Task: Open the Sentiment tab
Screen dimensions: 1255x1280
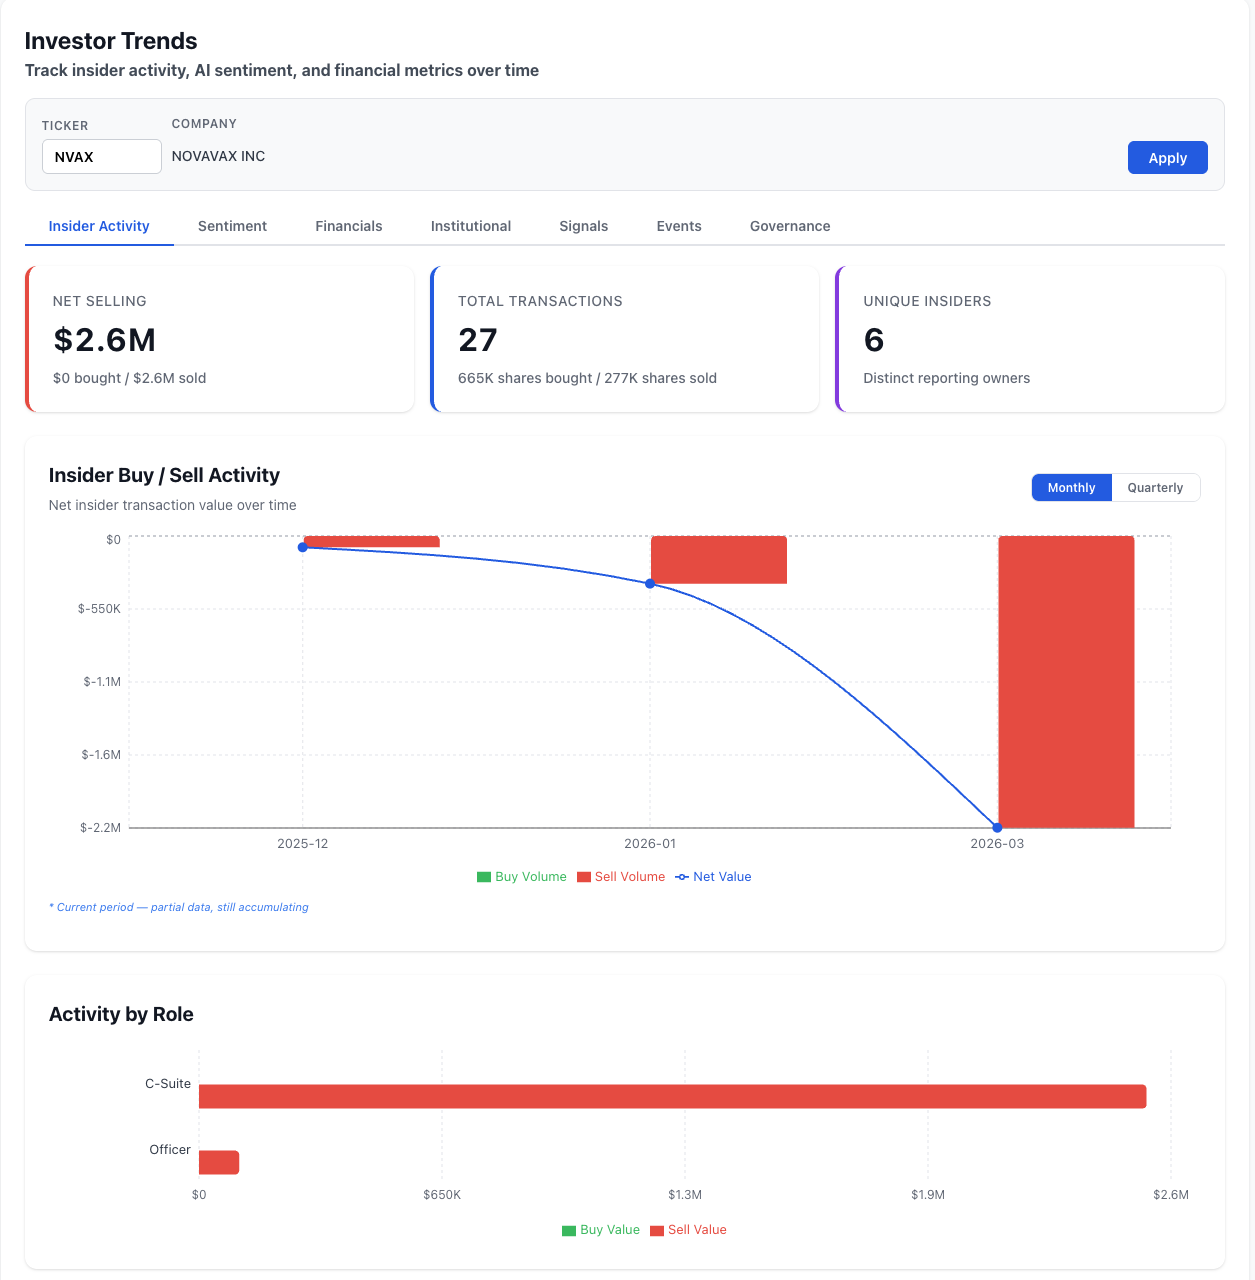Action: pos(232,226)
